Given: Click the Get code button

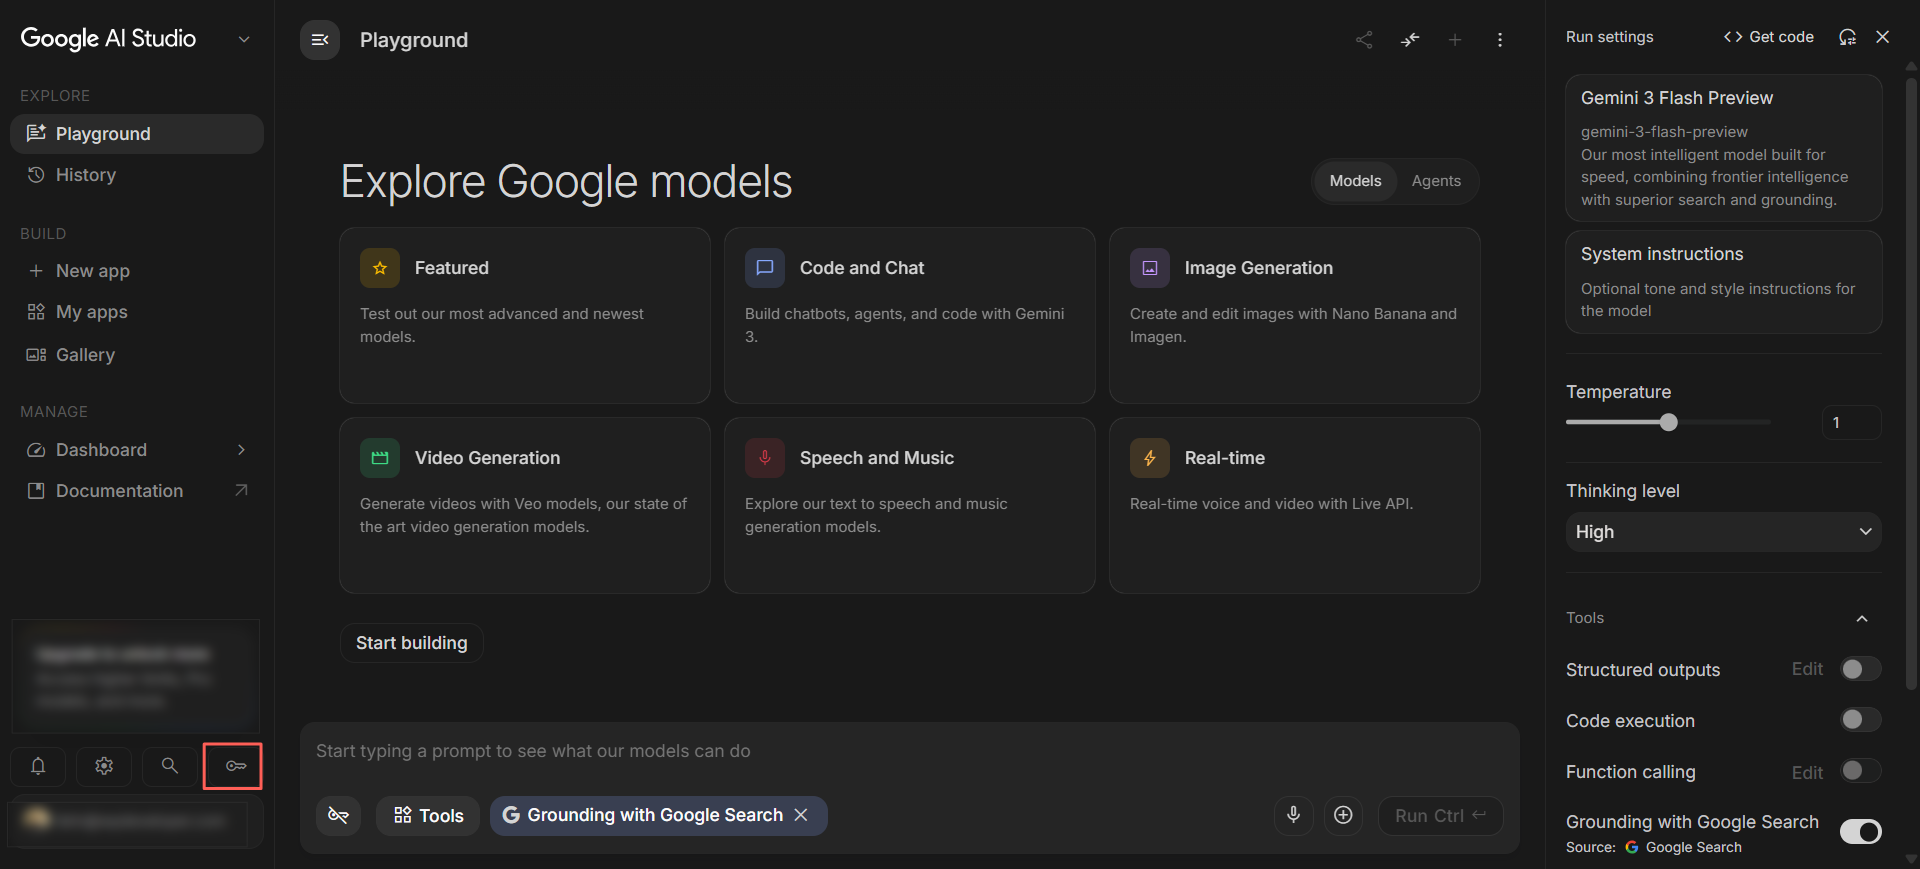Looking at the screenshot, I should pos(1768,37).
